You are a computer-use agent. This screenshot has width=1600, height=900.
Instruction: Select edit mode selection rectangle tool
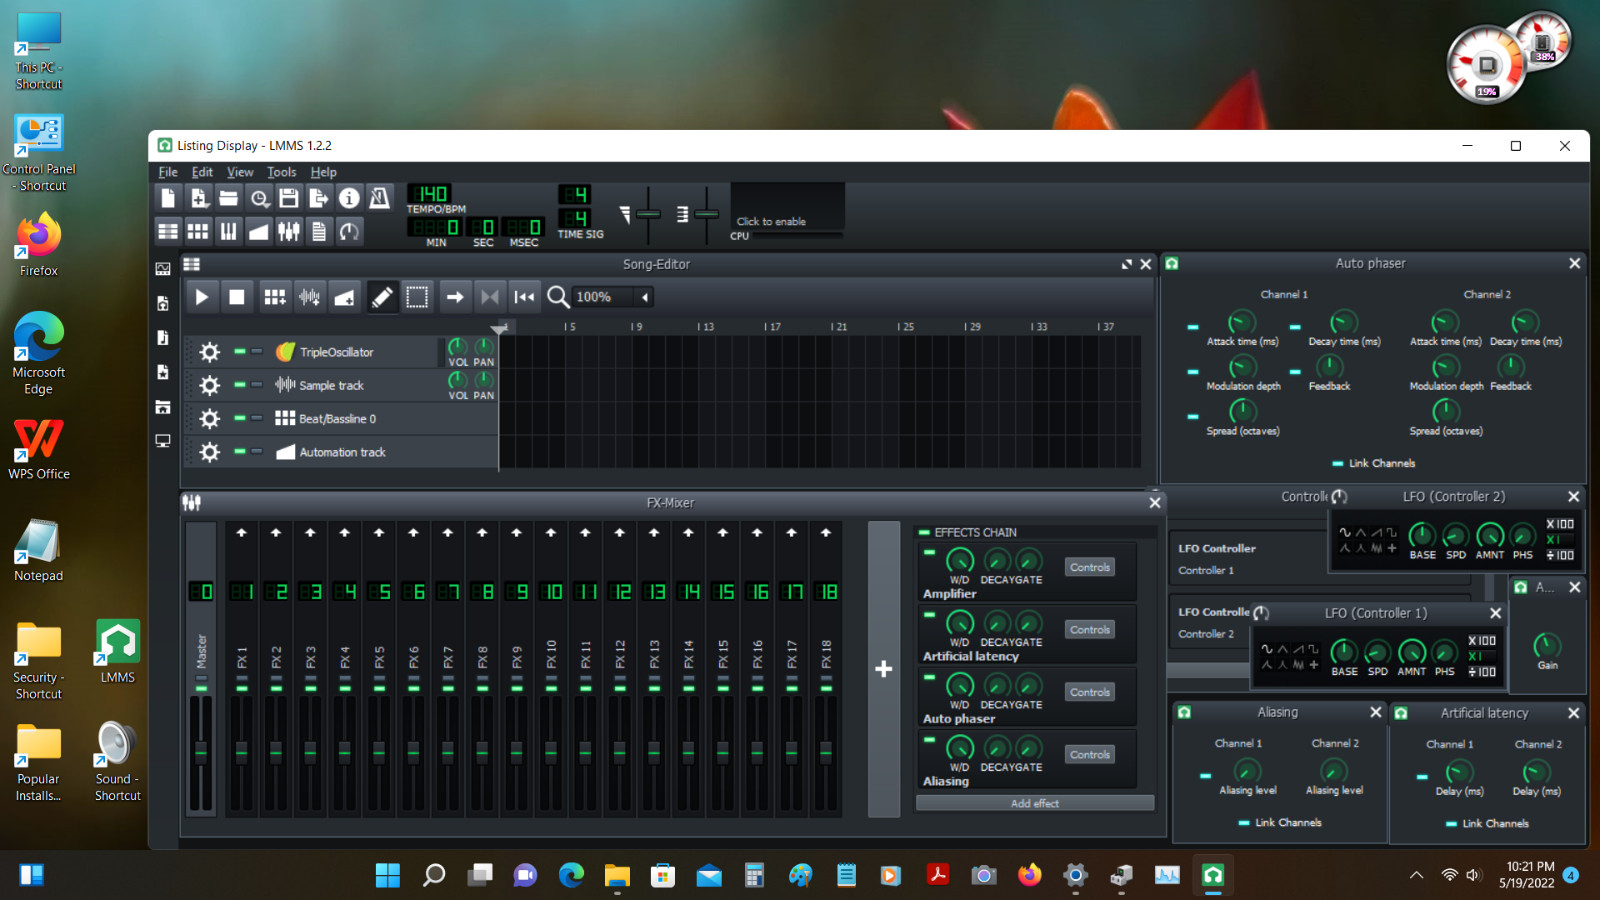(417, 297)
